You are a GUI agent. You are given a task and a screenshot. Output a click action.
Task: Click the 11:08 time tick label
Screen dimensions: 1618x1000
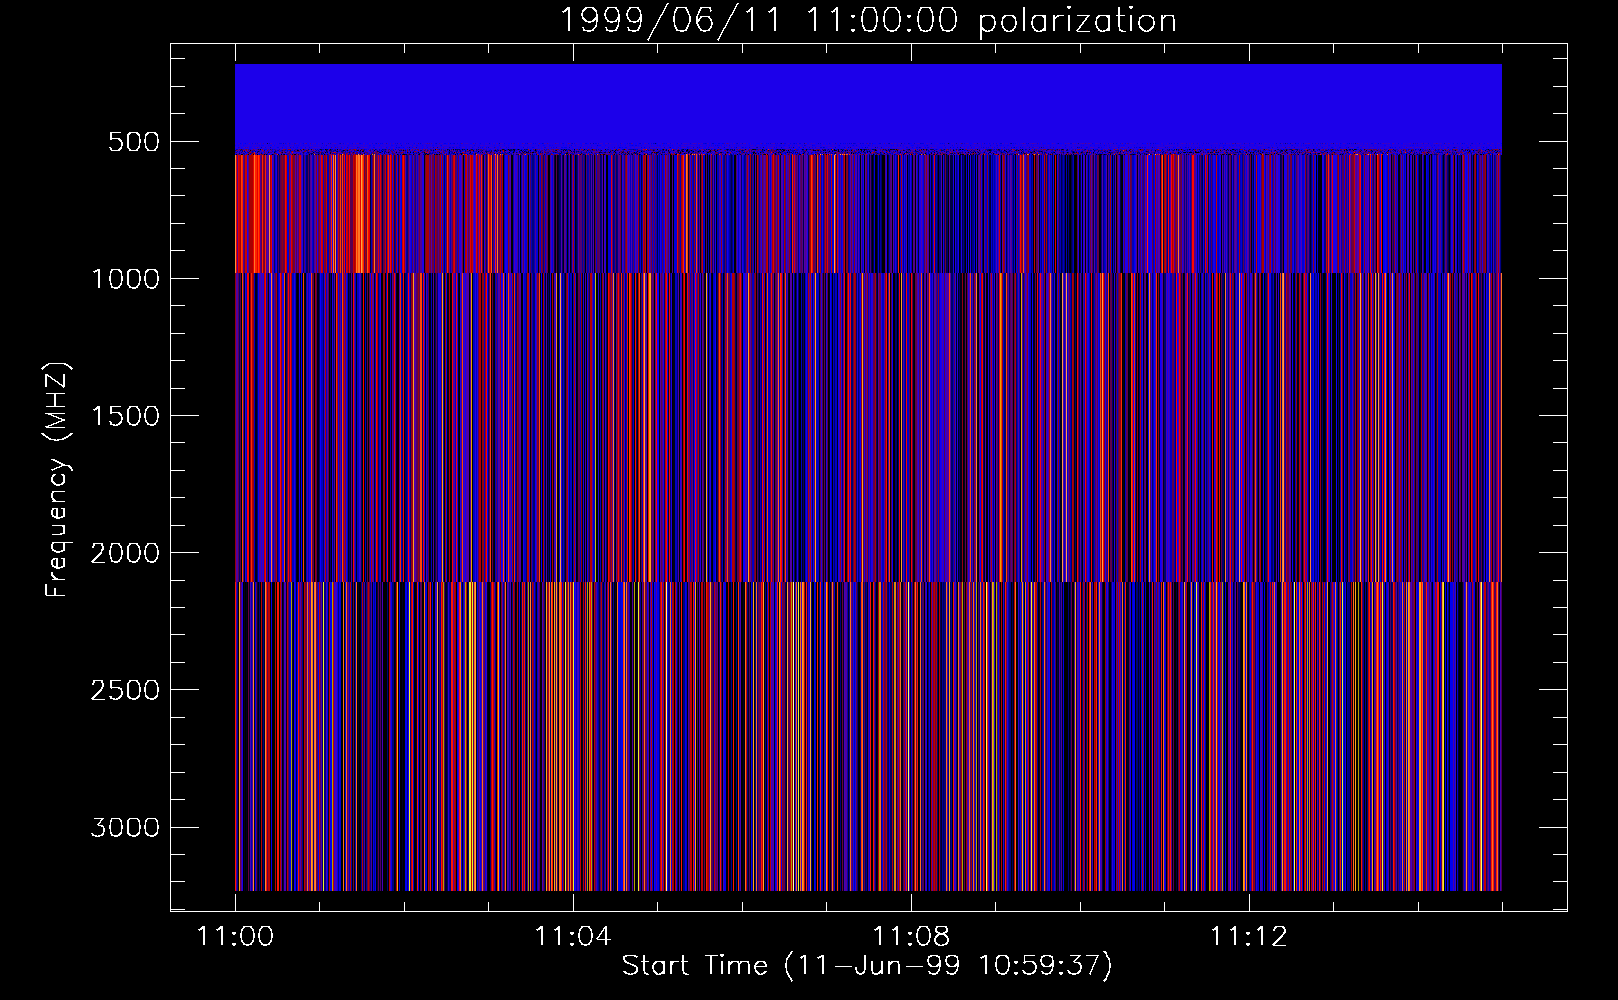(910, 937)
